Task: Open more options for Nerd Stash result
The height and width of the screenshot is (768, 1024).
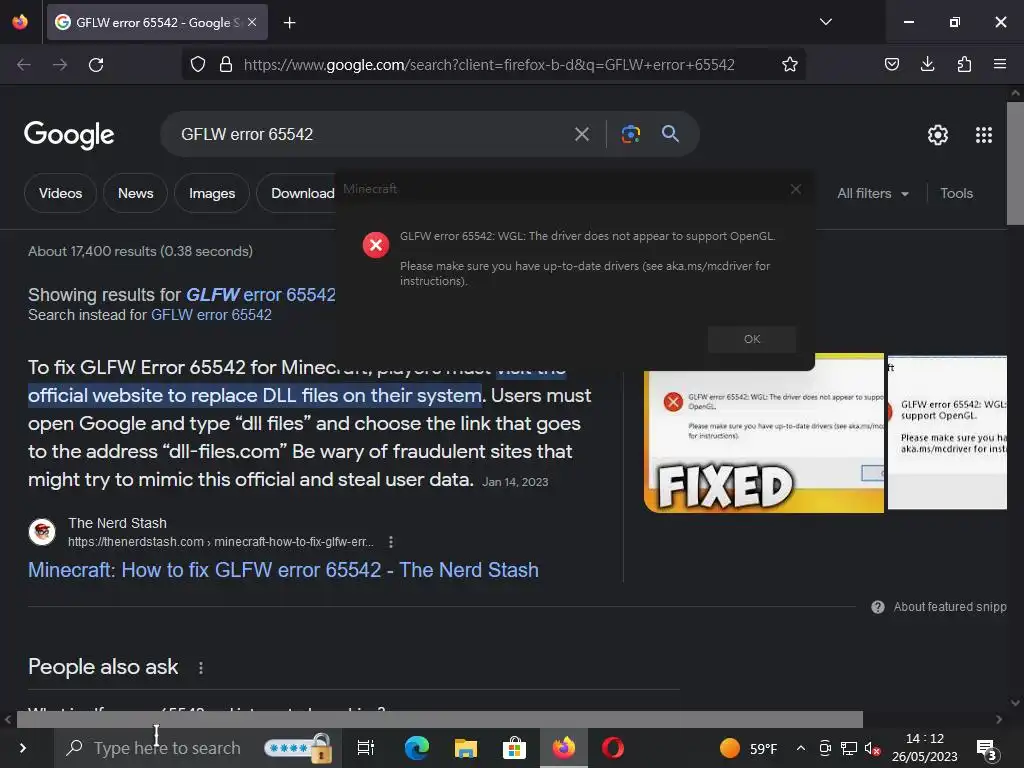Action: pyautogui.click(x=391, y=542)
